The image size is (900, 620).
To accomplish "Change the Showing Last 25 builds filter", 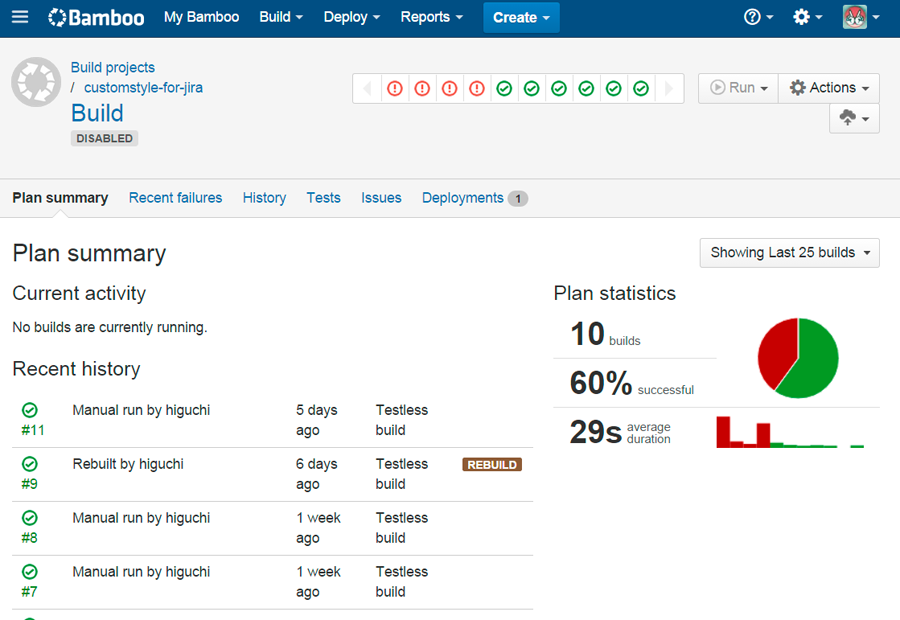I will 790,253.
